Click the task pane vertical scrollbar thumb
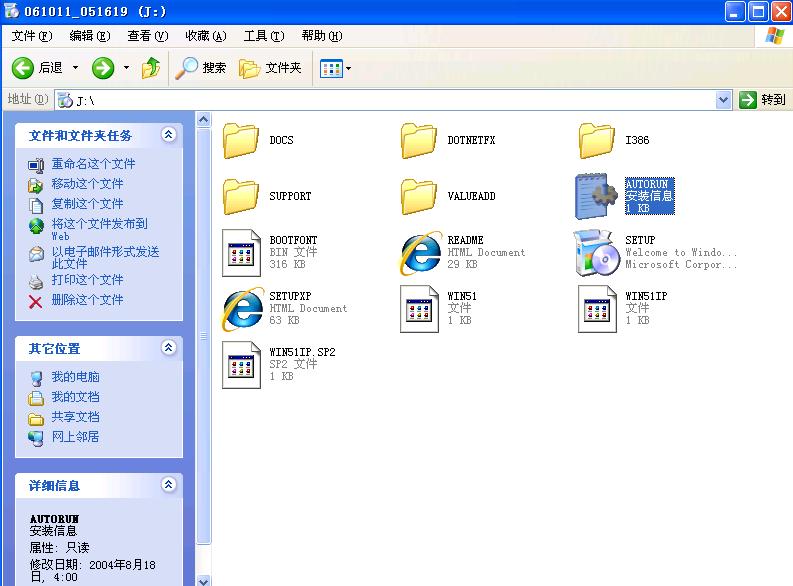 (203, 336)
